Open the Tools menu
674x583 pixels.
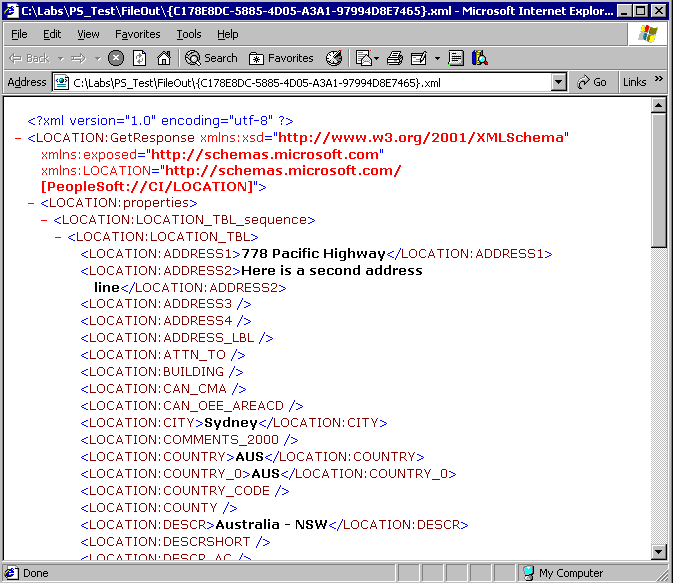tap(189, 34)
